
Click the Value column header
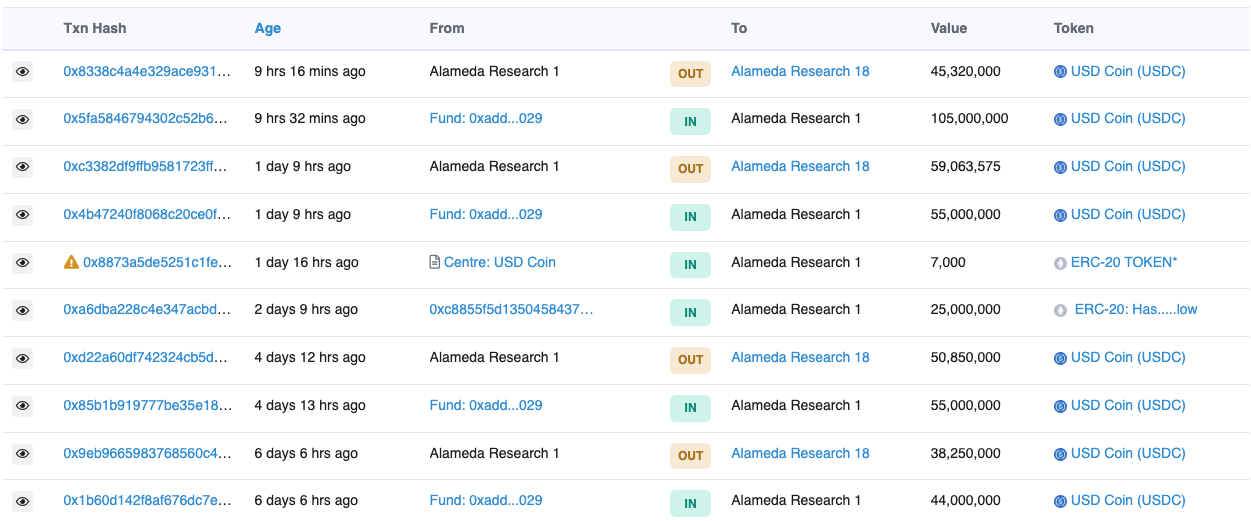(x=949, y=28)
